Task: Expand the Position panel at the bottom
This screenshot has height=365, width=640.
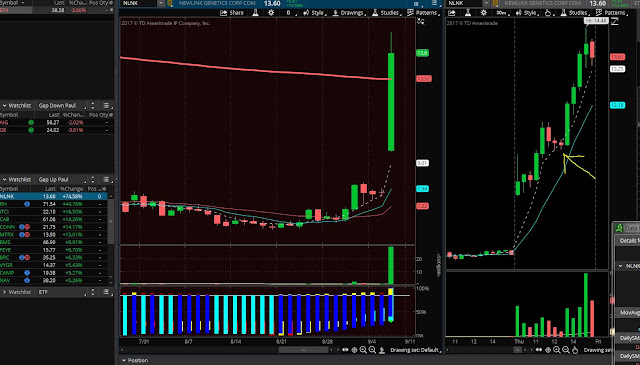Action: 124,361
